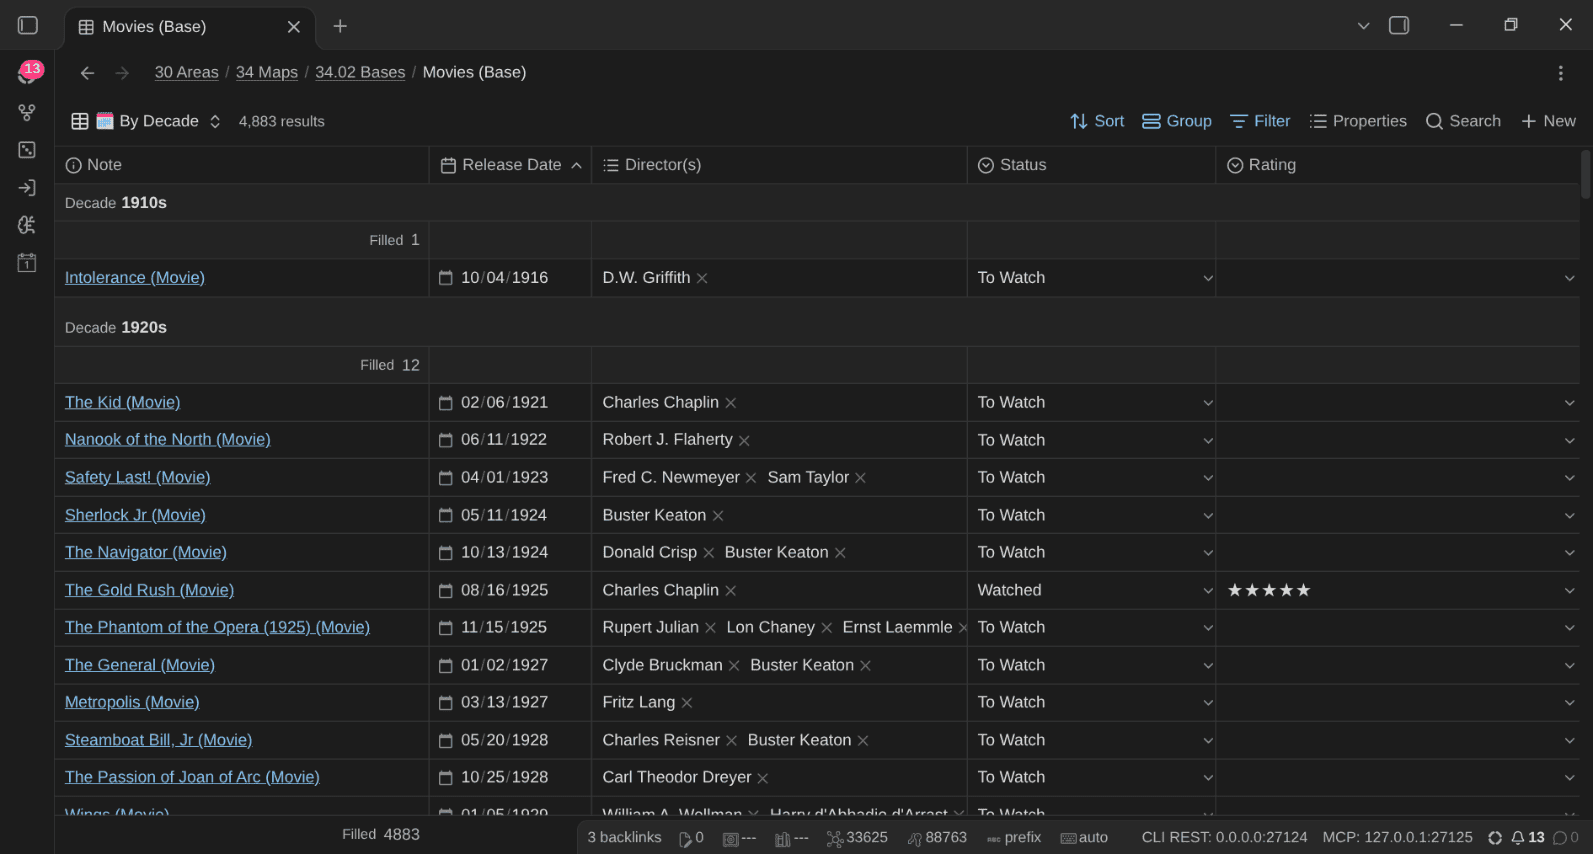Open Search in the base toolbar
The image size is (1593, 854).
[x=1463, y=121]
